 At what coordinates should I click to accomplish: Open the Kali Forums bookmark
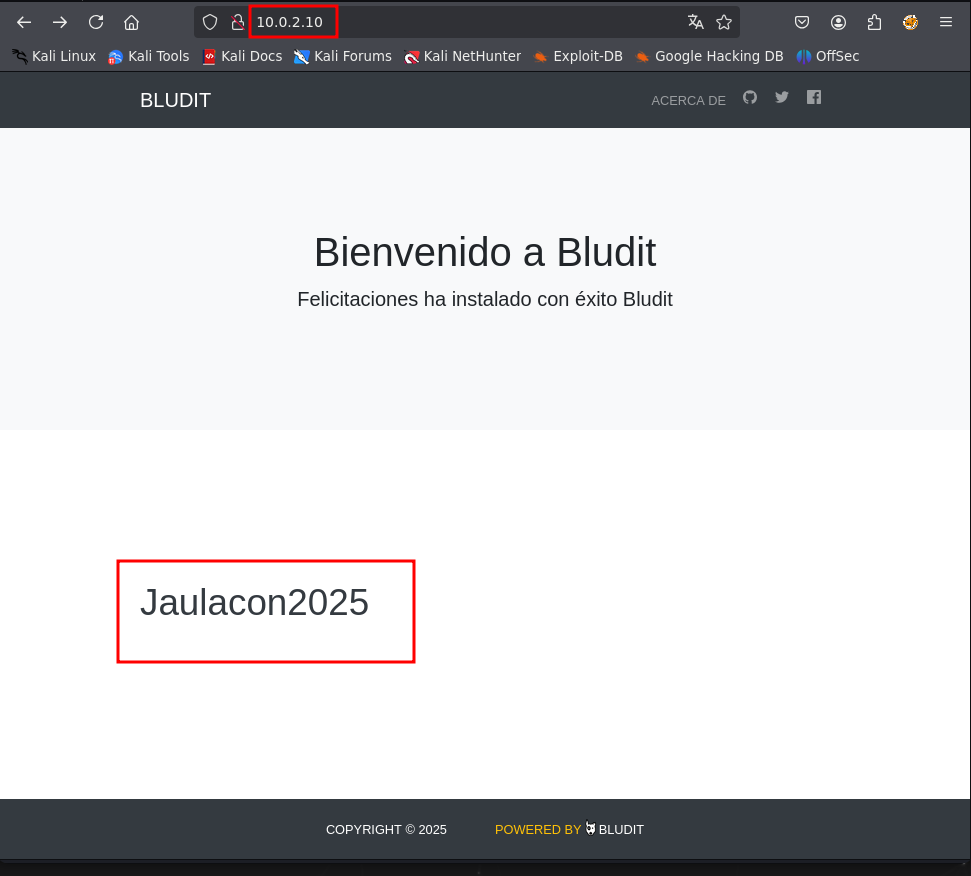point(343,56)
